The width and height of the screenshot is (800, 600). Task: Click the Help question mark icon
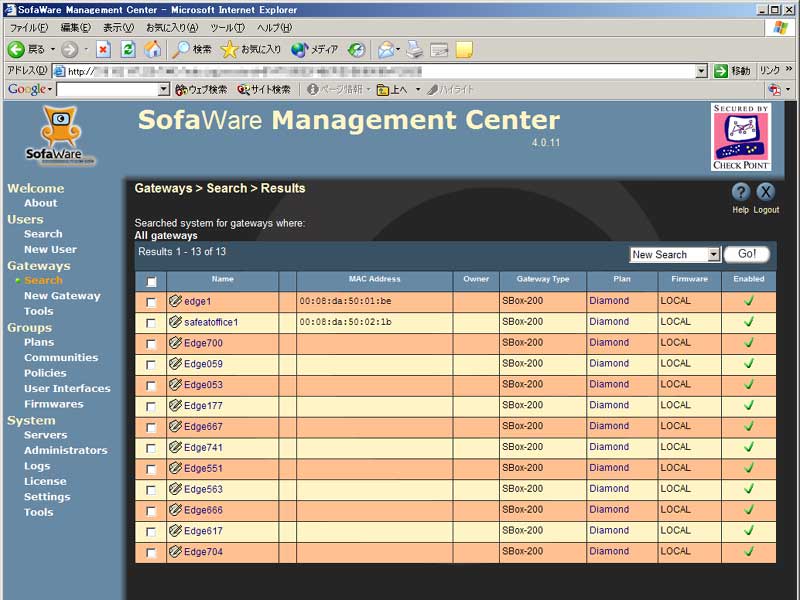[740, 192]
